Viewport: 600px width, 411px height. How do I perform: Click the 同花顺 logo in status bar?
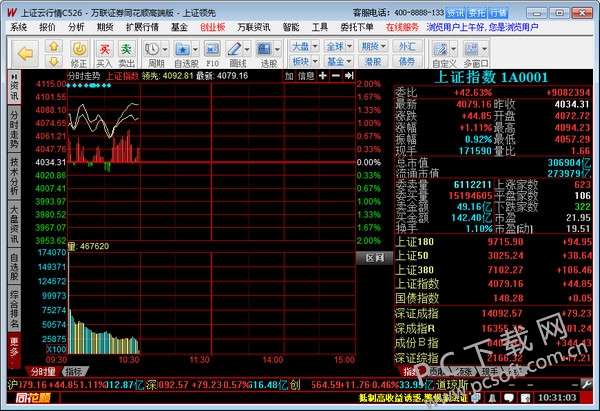point(33,398)
